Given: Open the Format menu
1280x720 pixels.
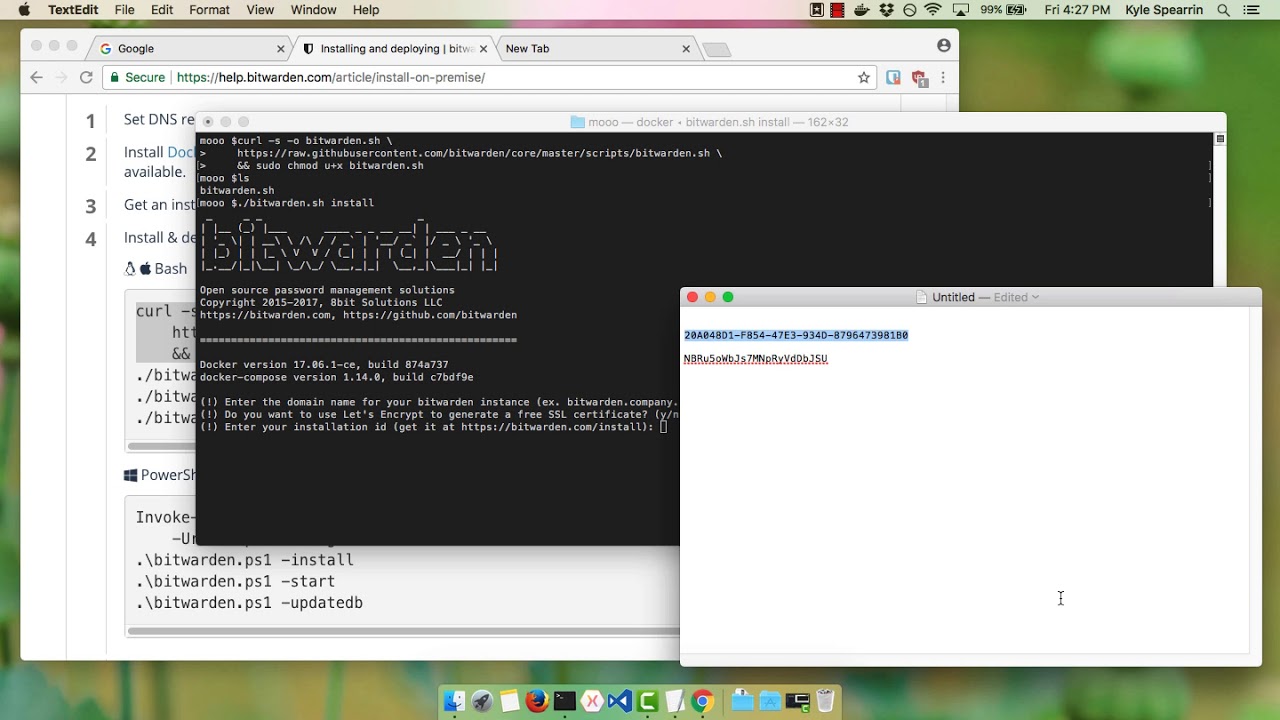Looking at the screenshot, I should tap(209, 10).
